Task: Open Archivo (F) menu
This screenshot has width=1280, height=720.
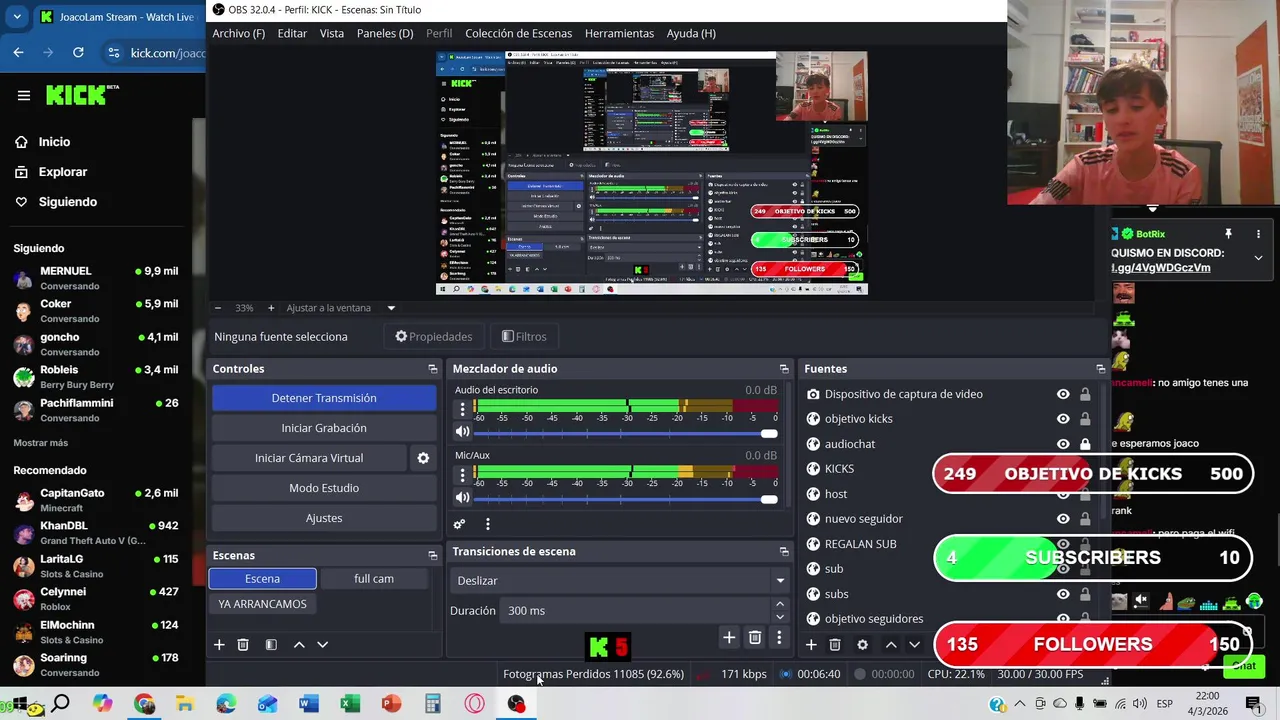Action: point(239,33)
